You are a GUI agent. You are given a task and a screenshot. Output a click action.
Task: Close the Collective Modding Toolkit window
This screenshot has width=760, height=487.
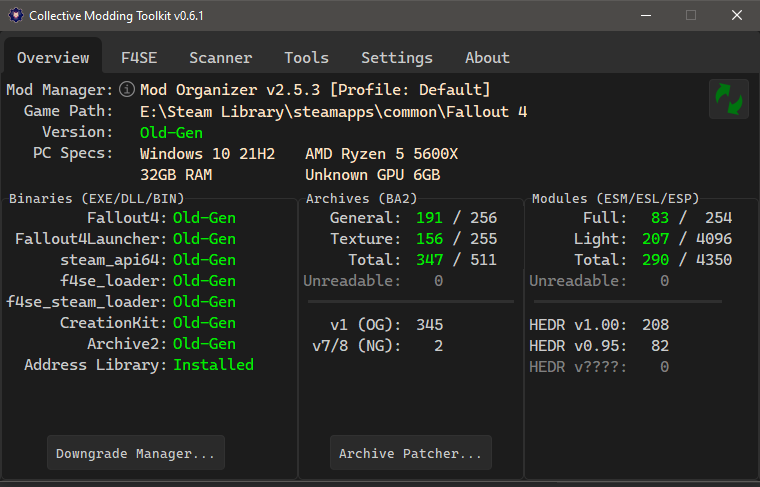pos(737,16)
